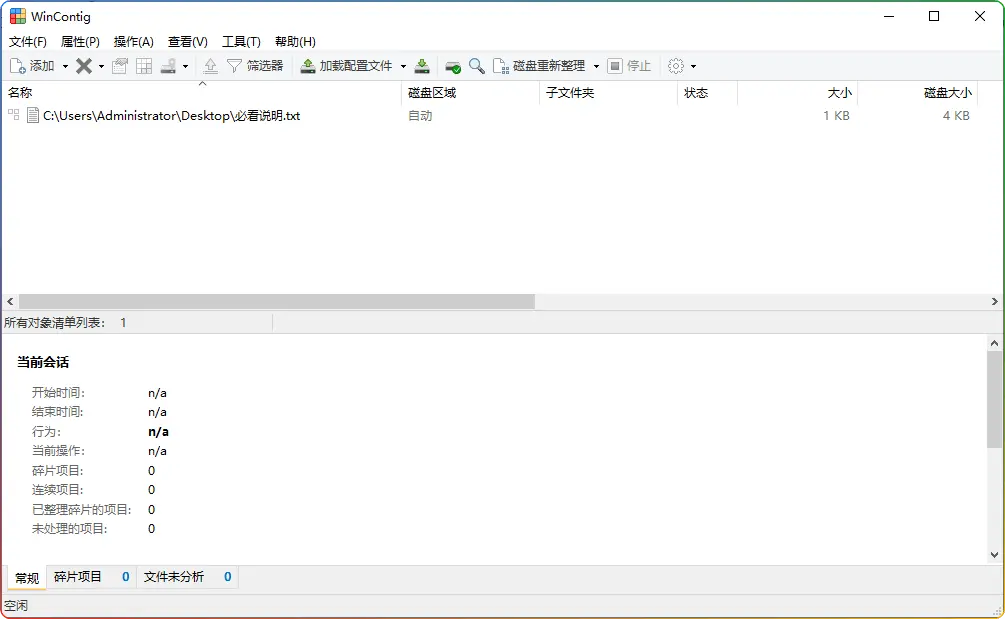Open the dropdown arrow beside the remove X
This screenshot has width=1005, height=619.
pos(101,66)
